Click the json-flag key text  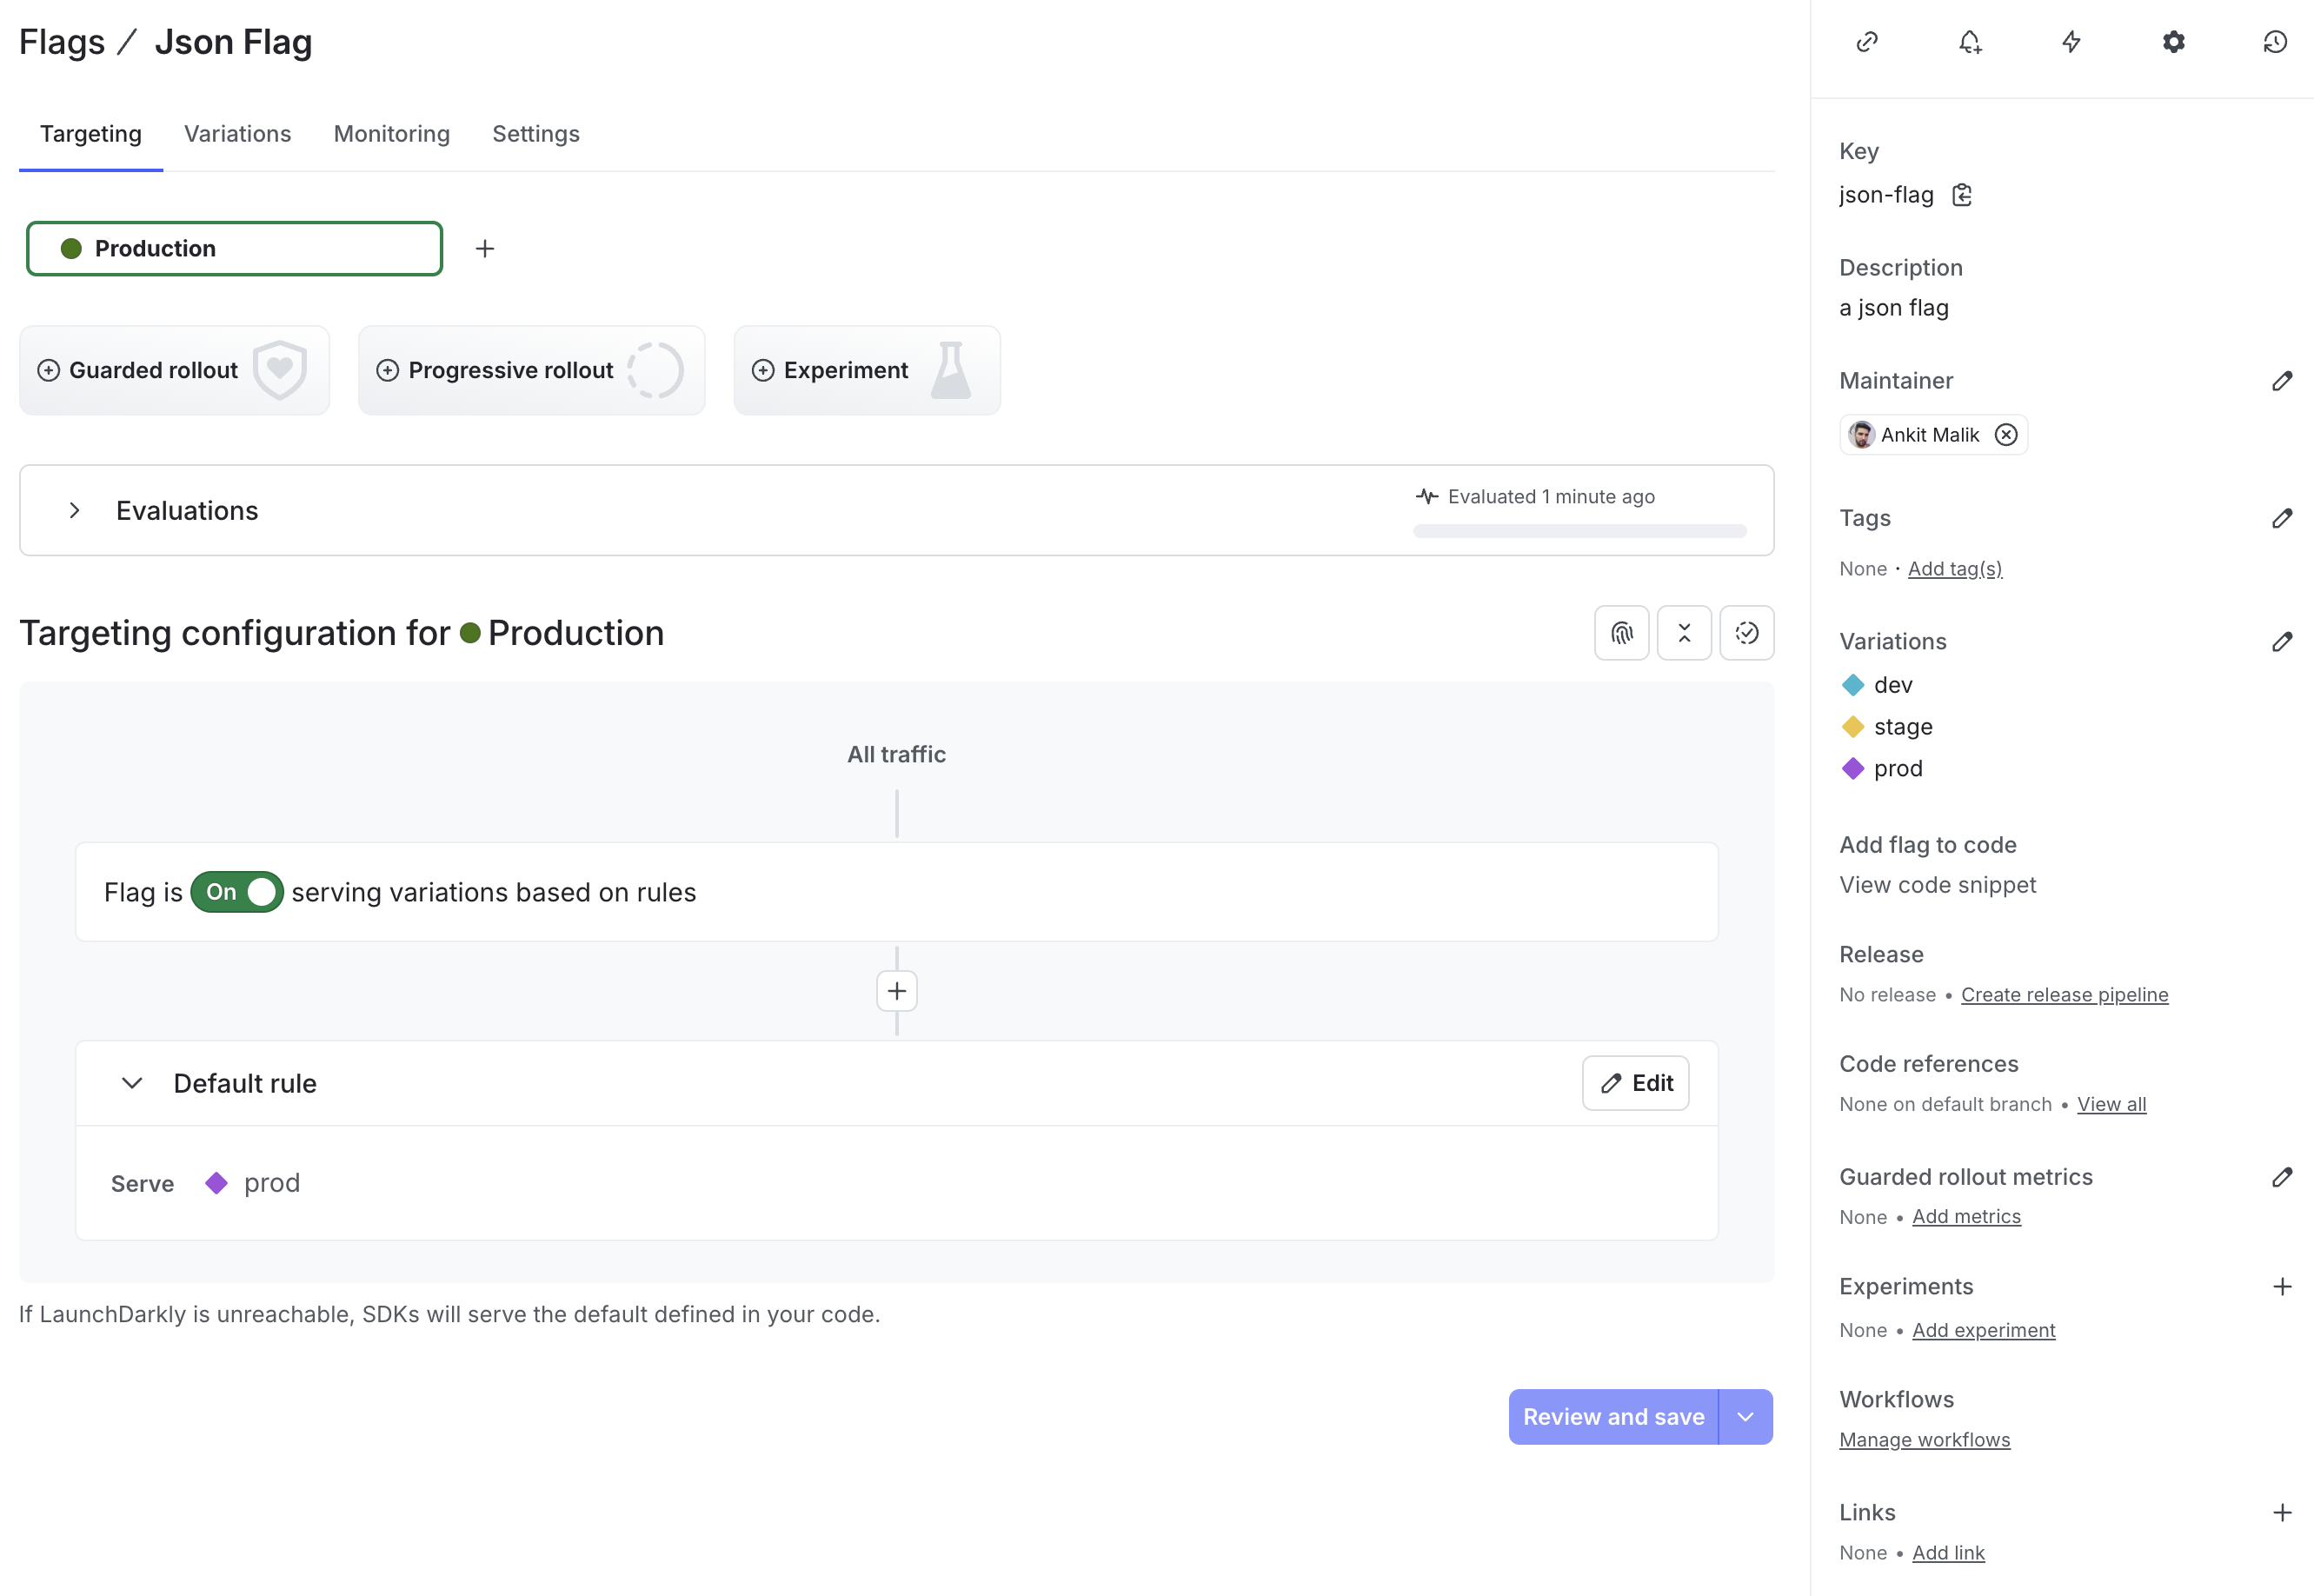click(x=1886, y=195)
